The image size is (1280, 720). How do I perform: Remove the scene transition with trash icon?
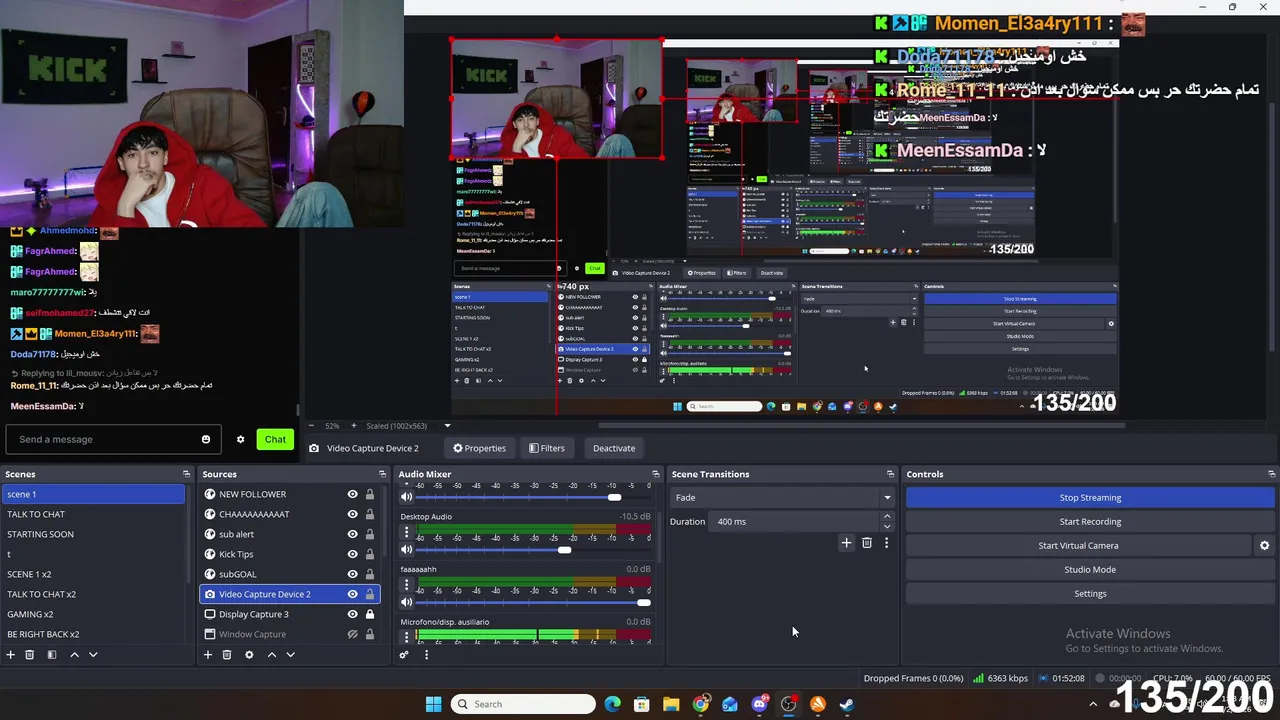[867, 543]
